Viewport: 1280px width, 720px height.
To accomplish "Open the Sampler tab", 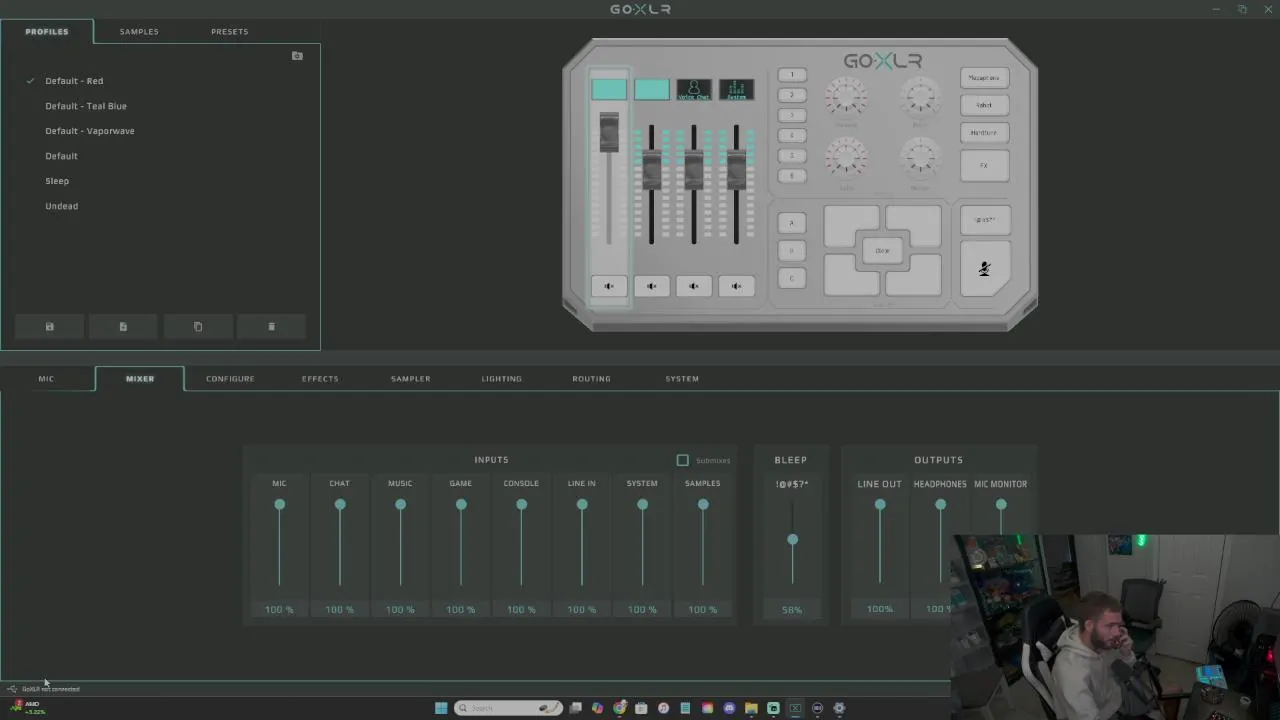I will point(410,379).
